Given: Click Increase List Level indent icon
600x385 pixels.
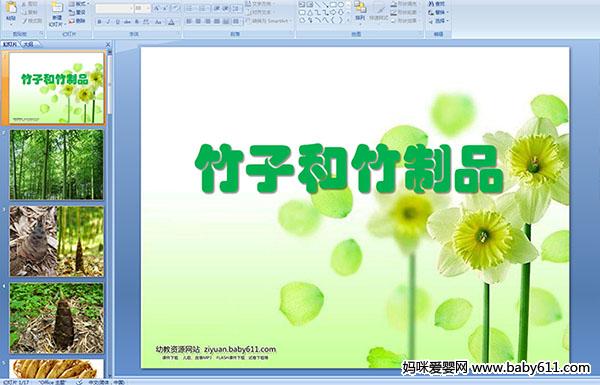Looking at the screenshot, I should (x=225, y=8).
